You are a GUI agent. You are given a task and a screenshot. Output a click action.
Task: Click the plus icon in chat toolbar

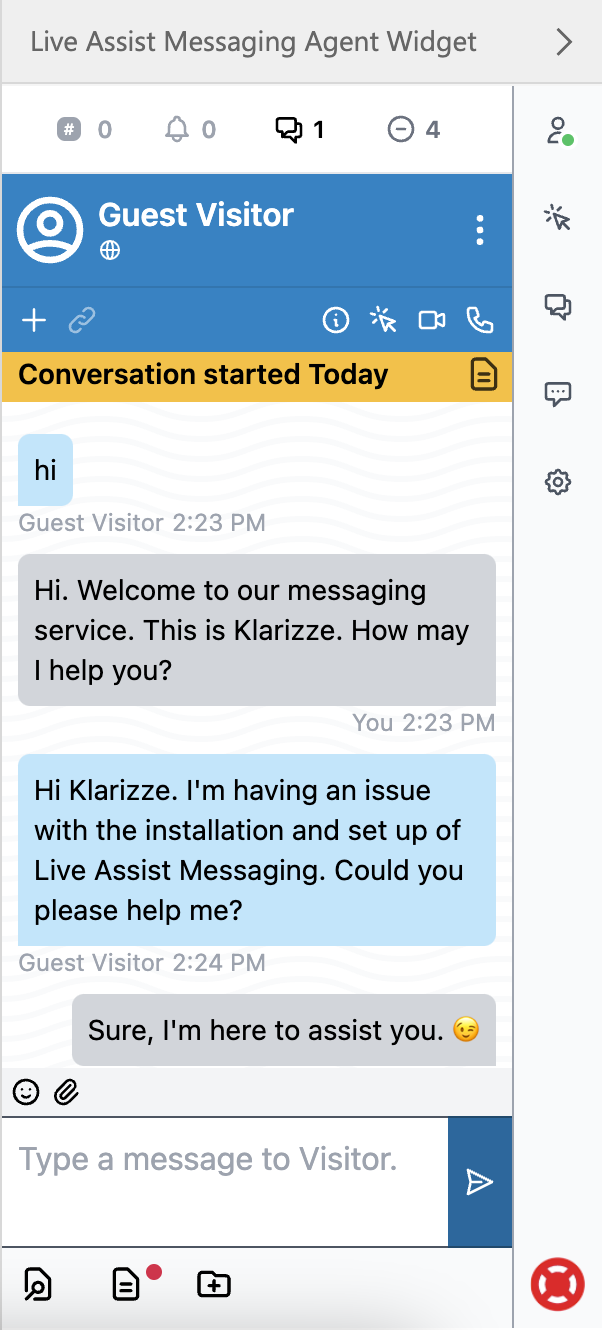pyautogui.click(x=35, y=320)
